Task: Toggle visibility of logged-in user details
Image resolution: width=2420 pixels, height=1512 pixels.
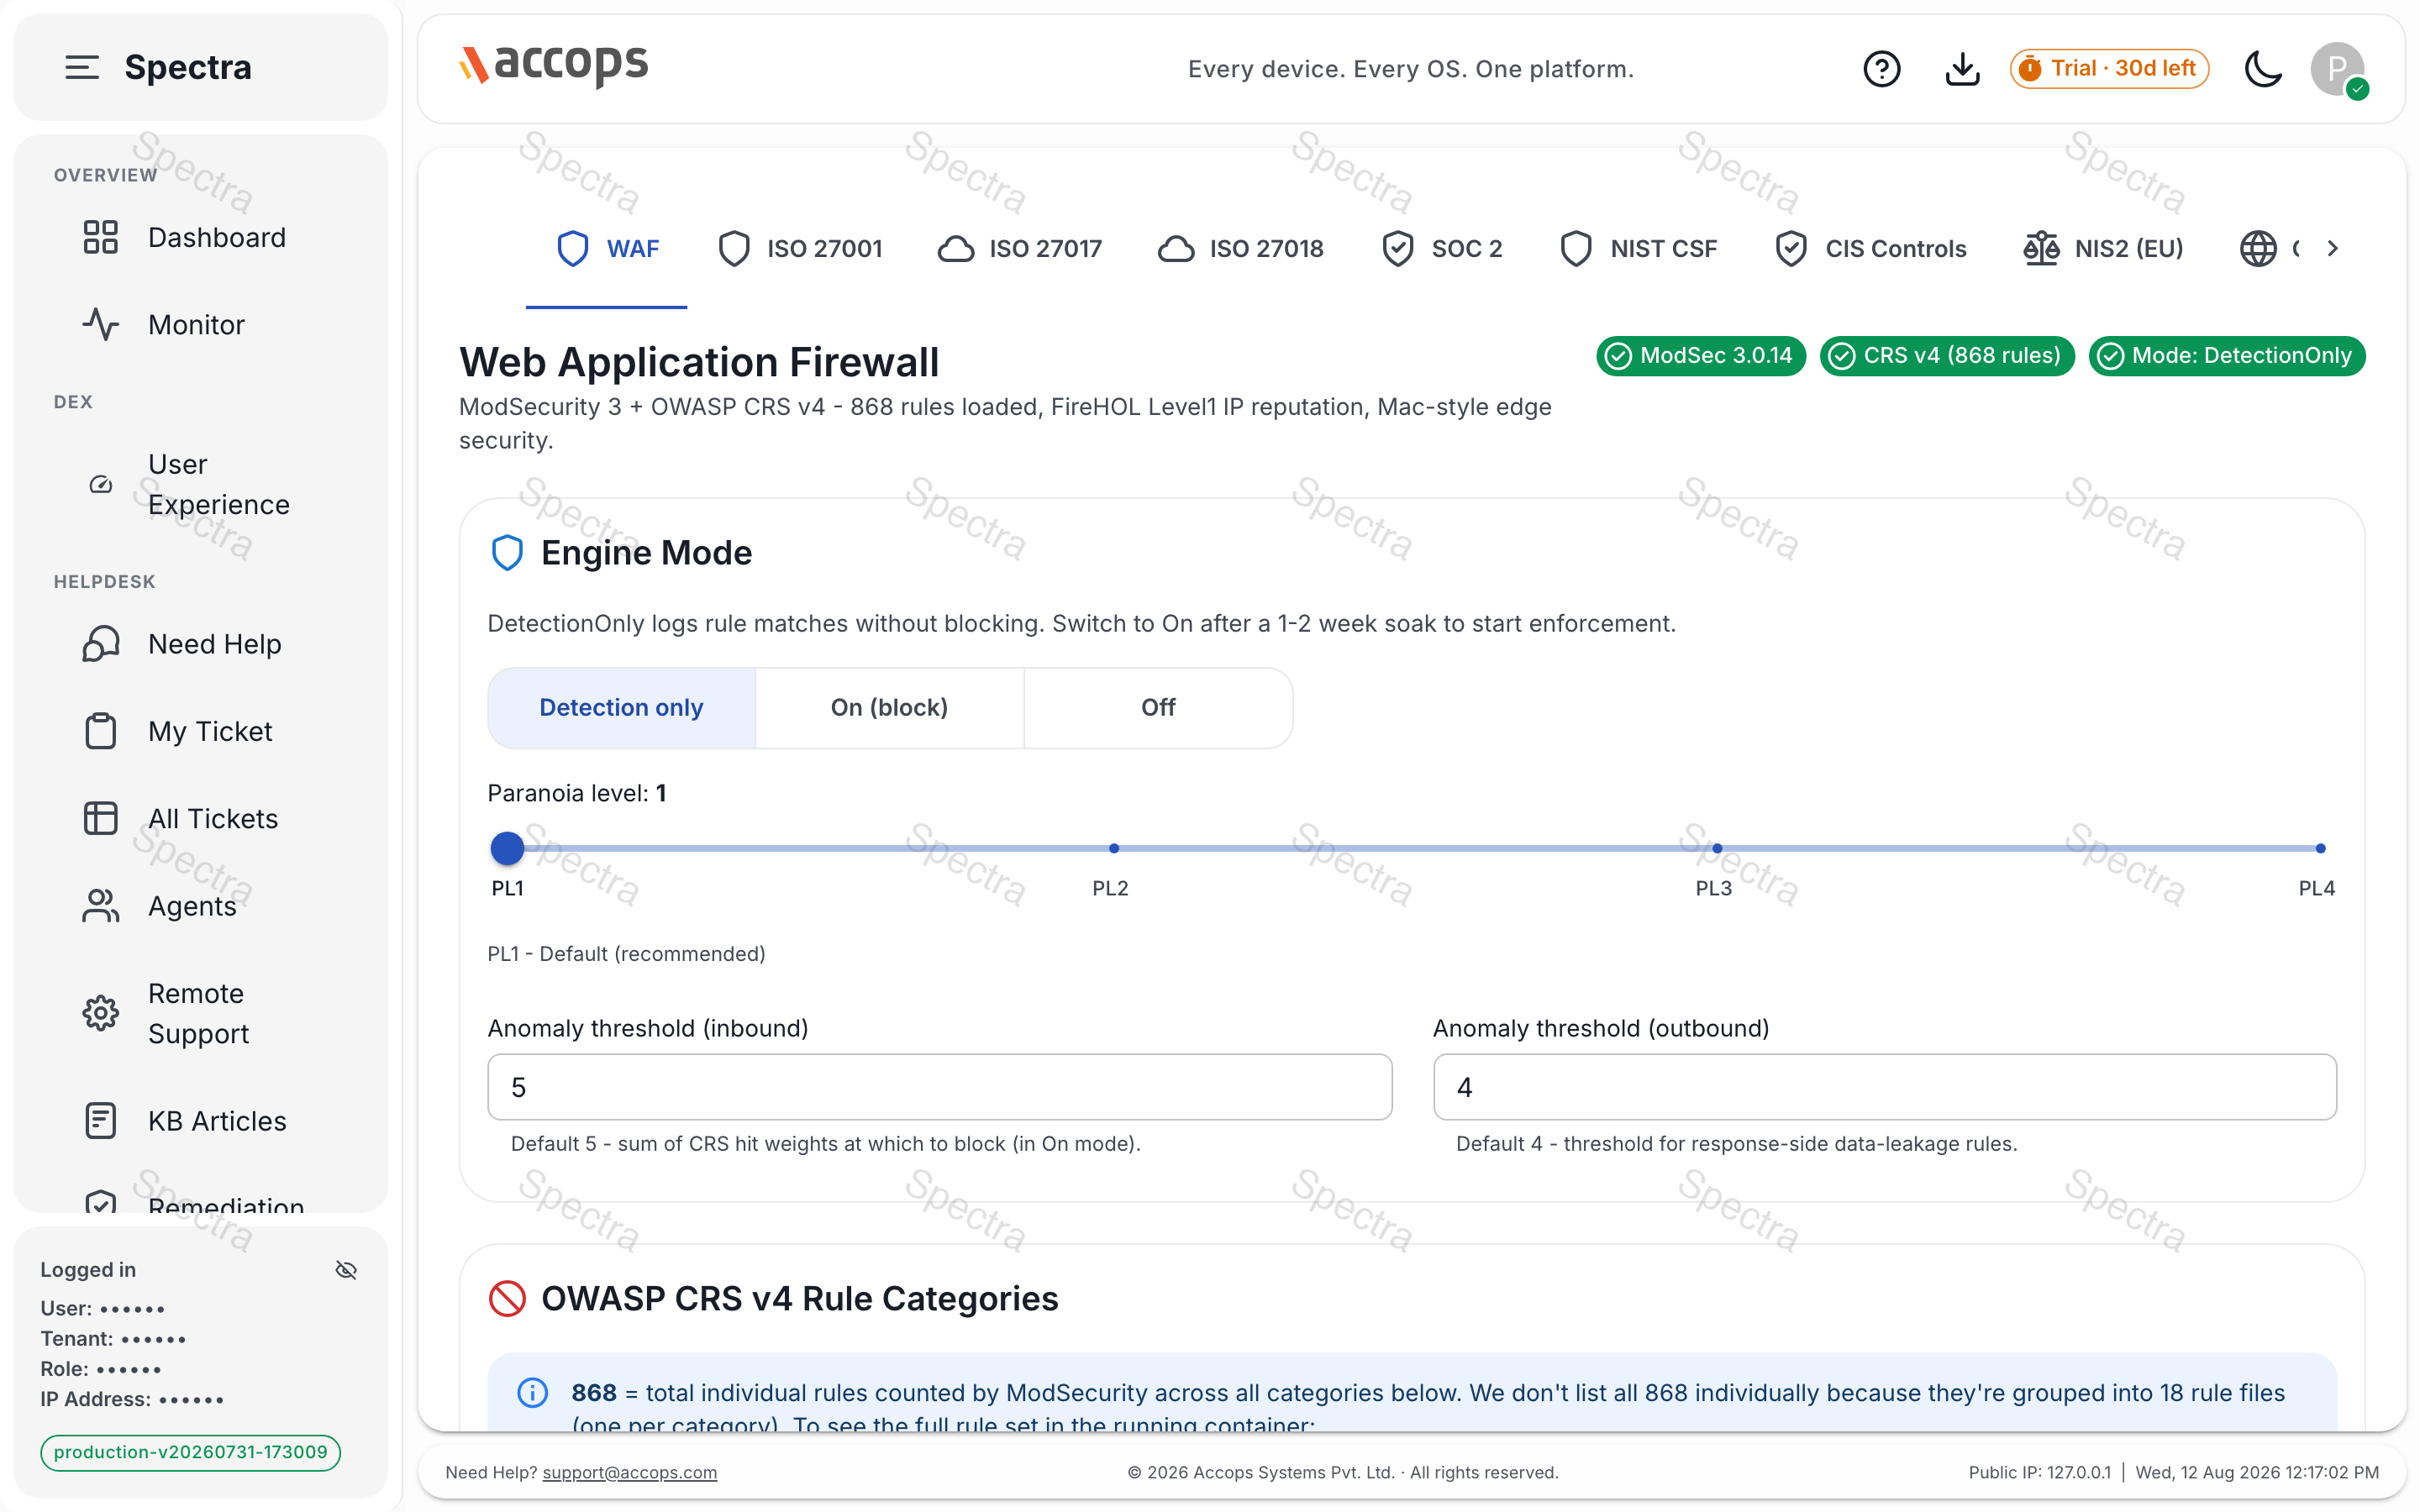Action: [x=346, y=1270]
